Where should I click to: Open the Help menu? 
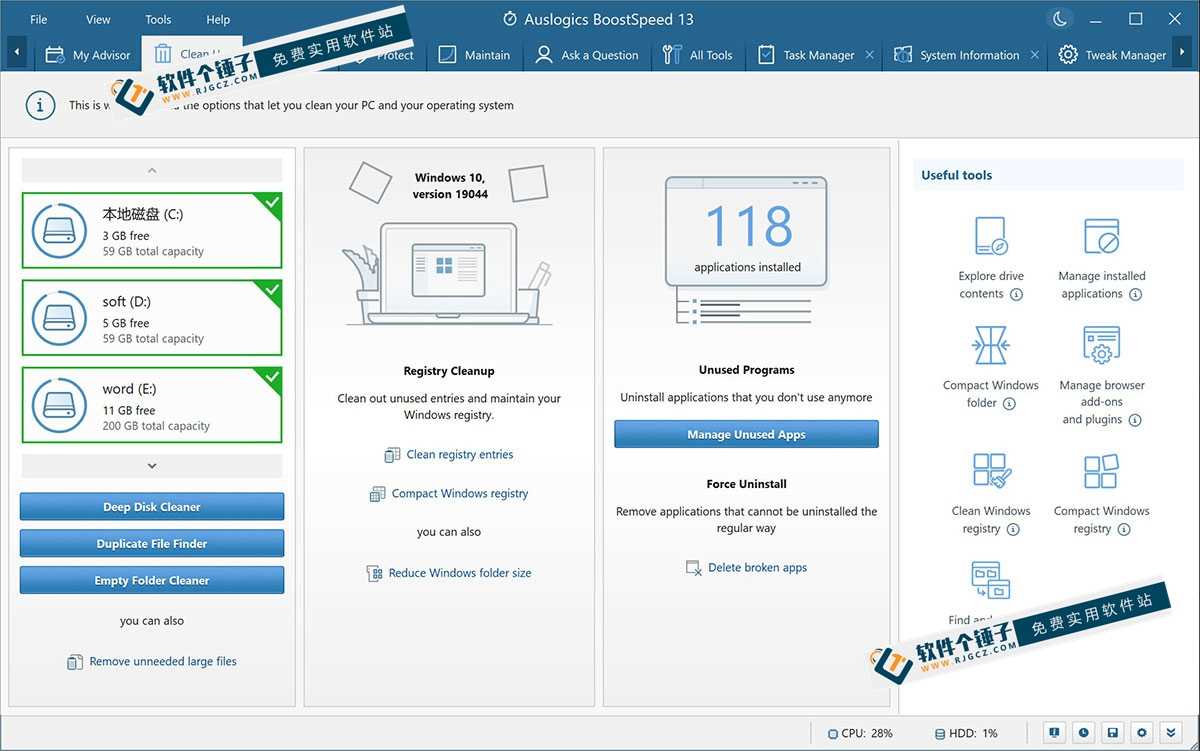click(x=218, y=19)
